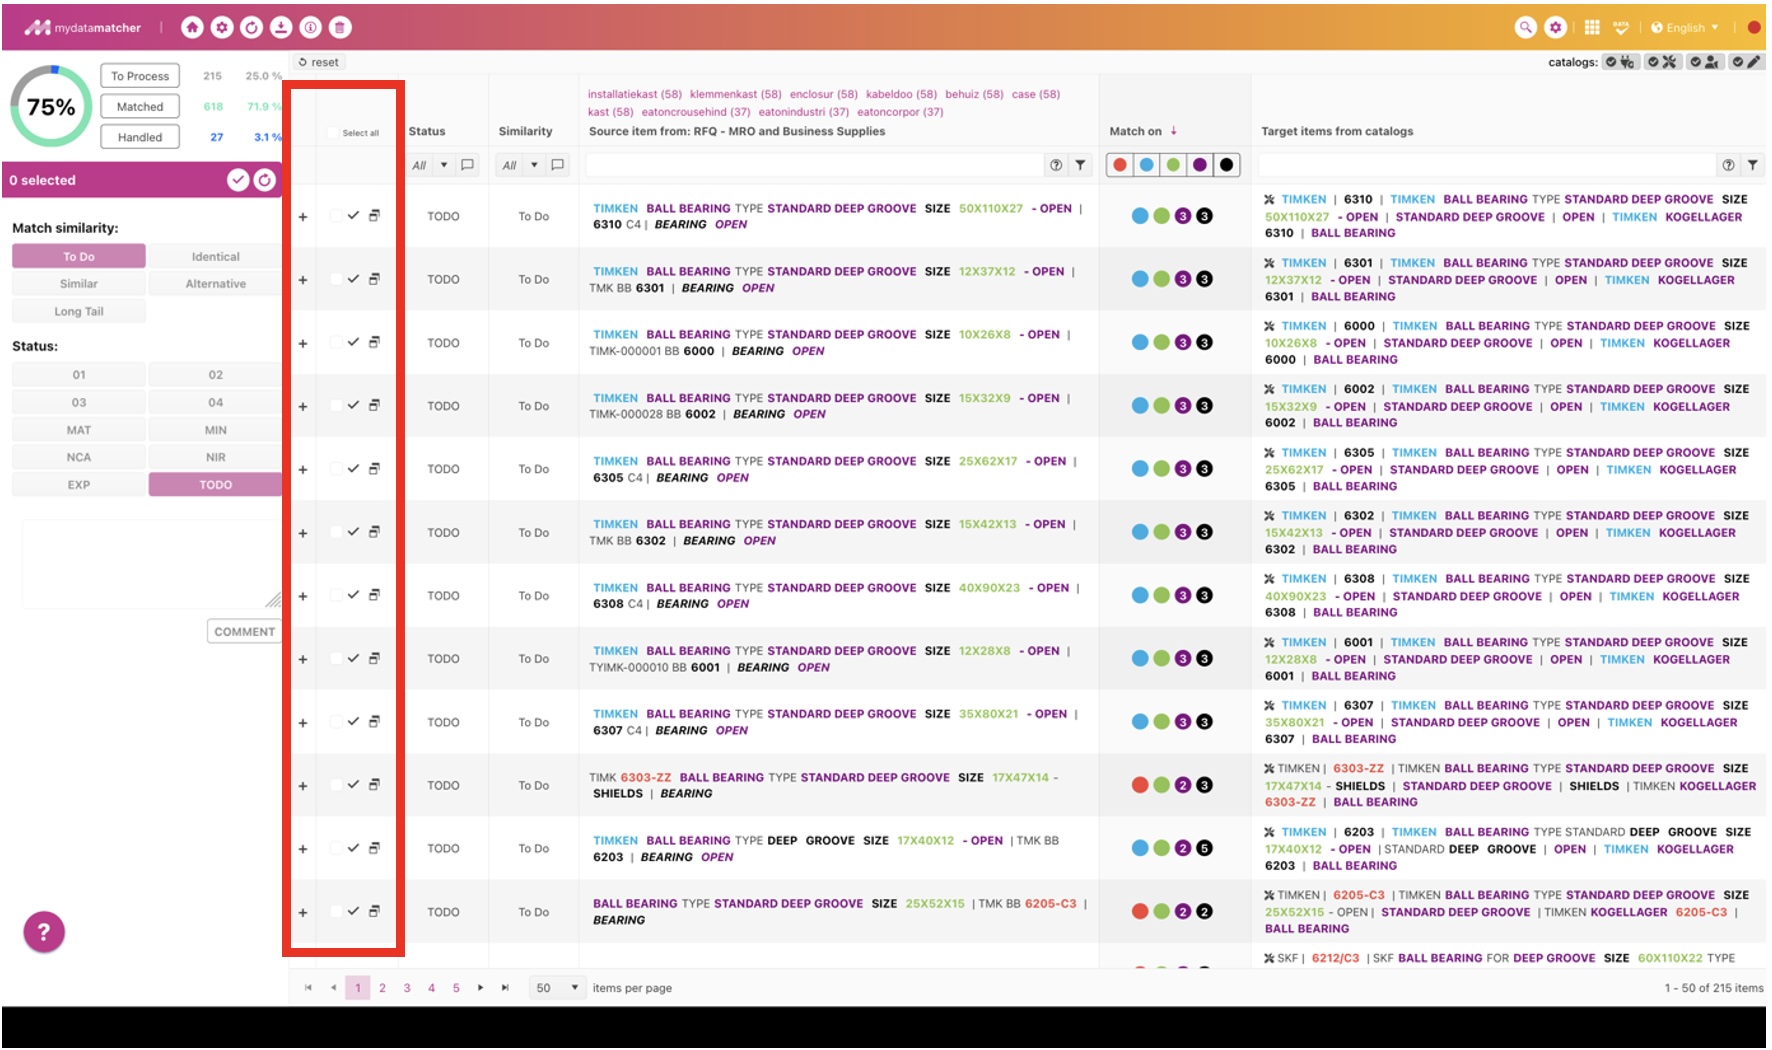
Task: Open the English language dropdown
Action: (x=1685, y=28)
